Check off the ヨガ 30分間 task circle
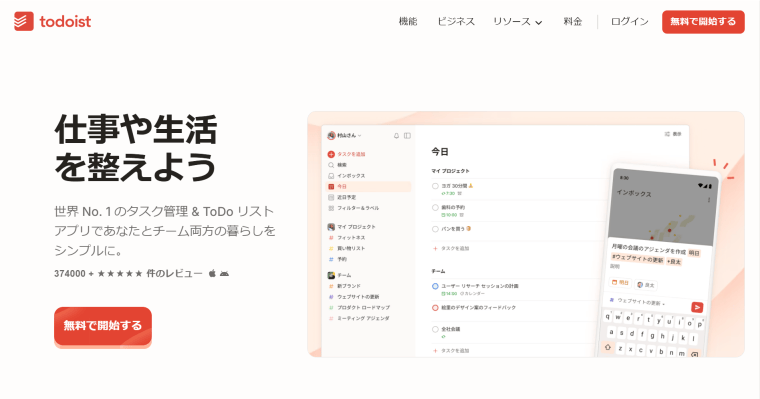This screenshot has height=399, width=760. (435, 186)
